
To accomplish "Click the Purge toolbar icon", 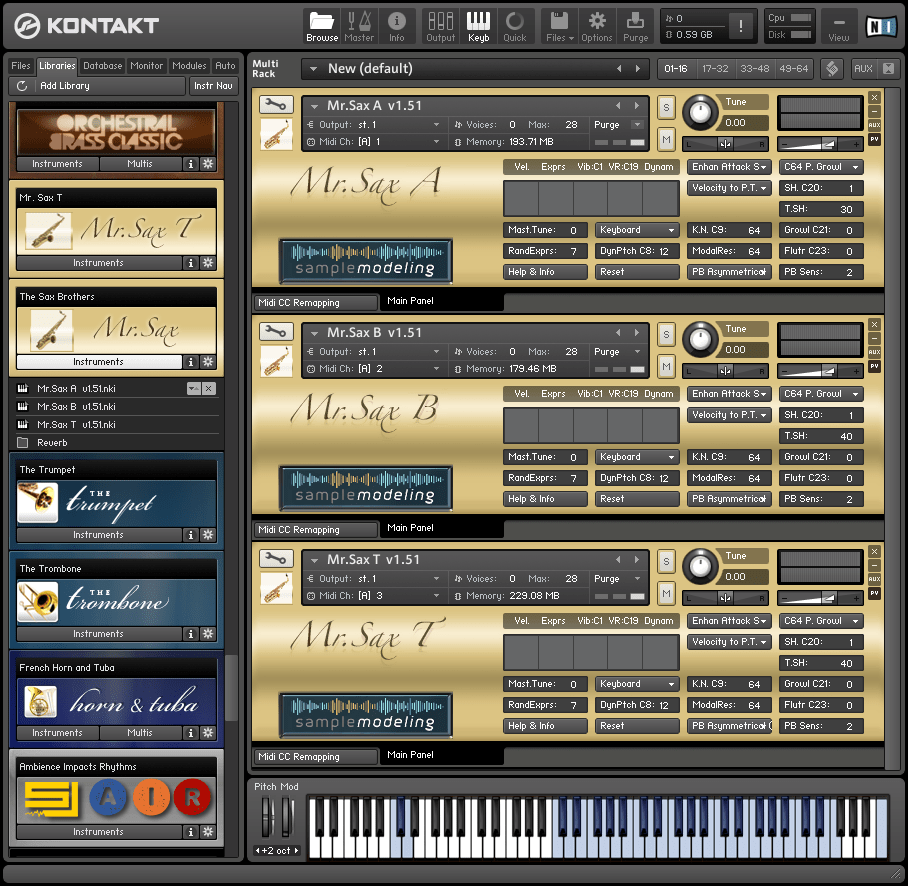I will click(x=635, y=27).
